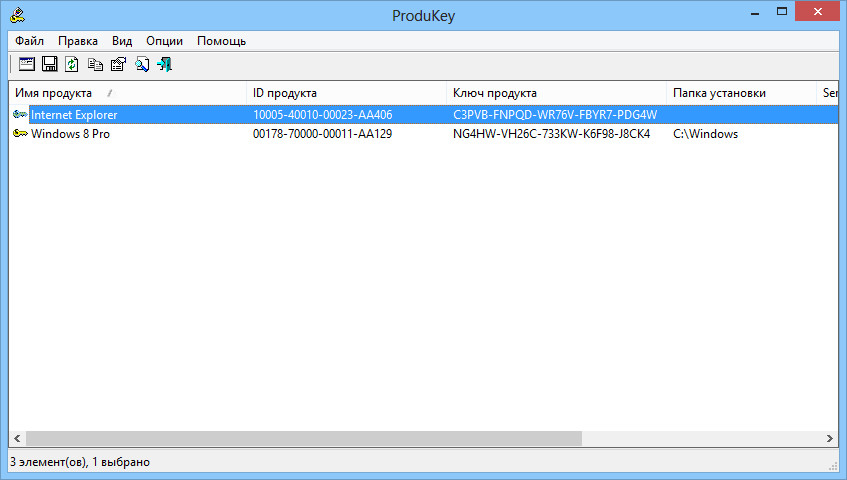Select the Internet Explorer row name
This screenshot has width=847, height=480.
coord(74,114)
